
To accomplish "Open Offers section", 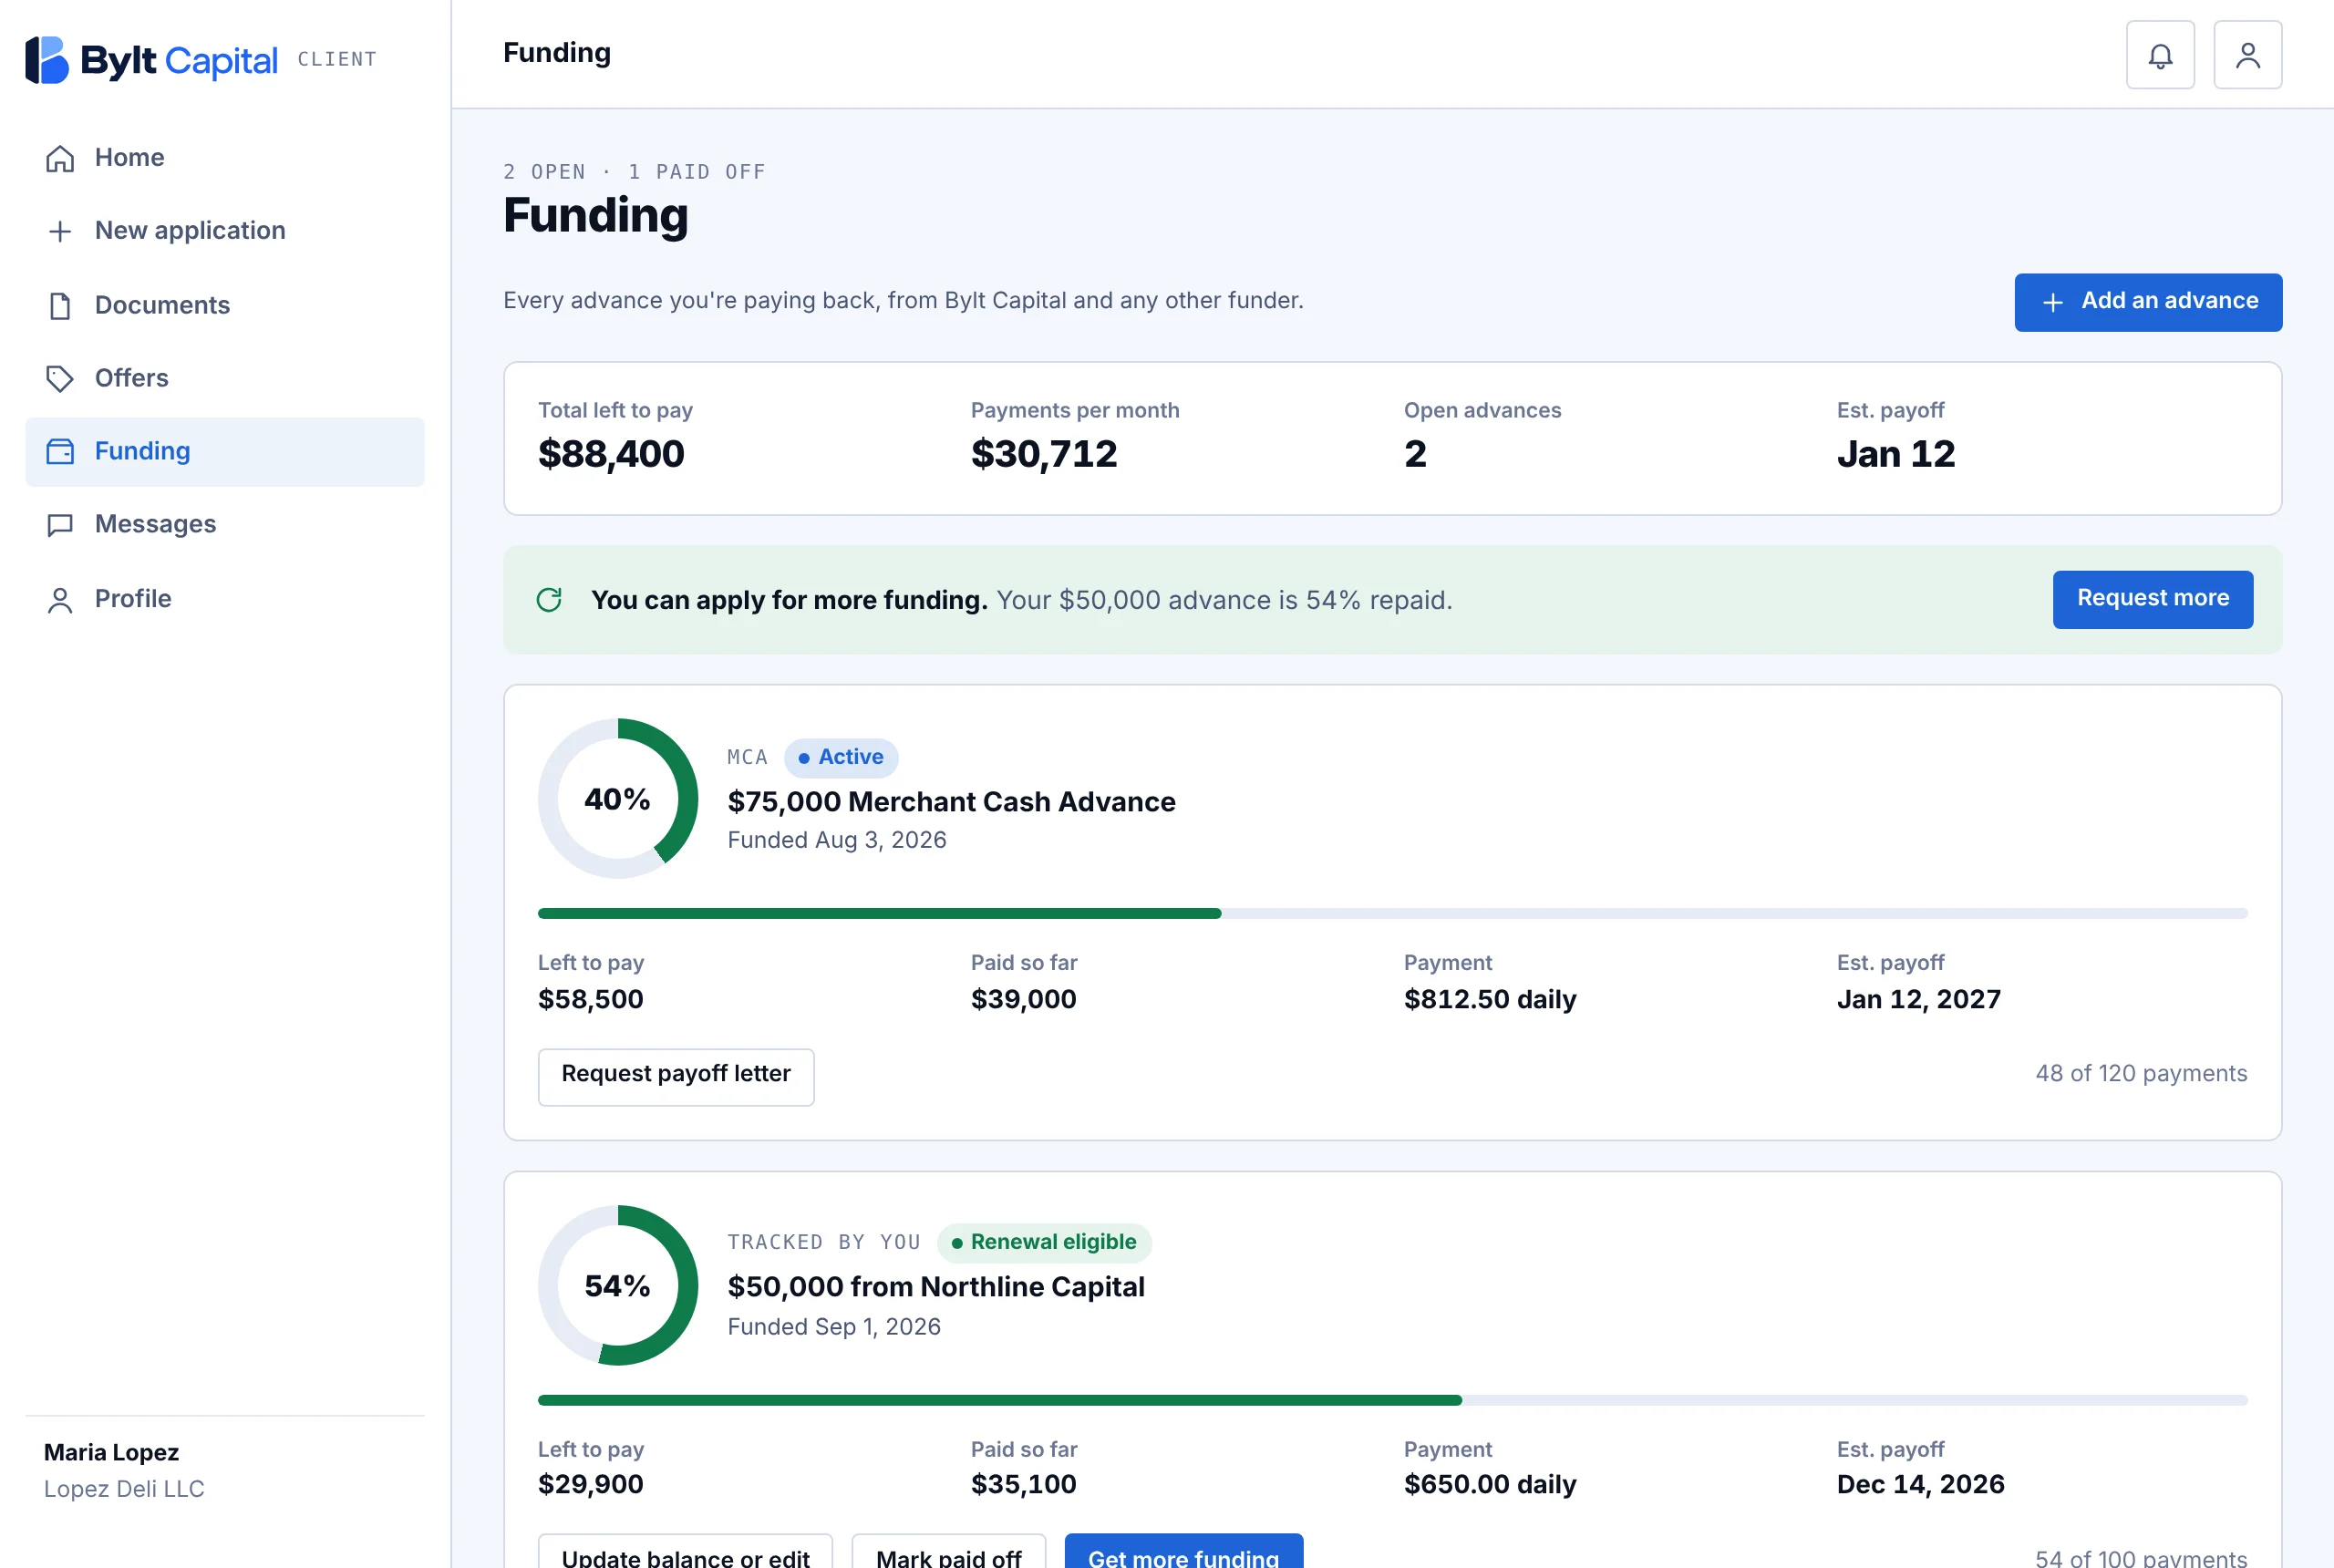I will click(x=225, y=378).
